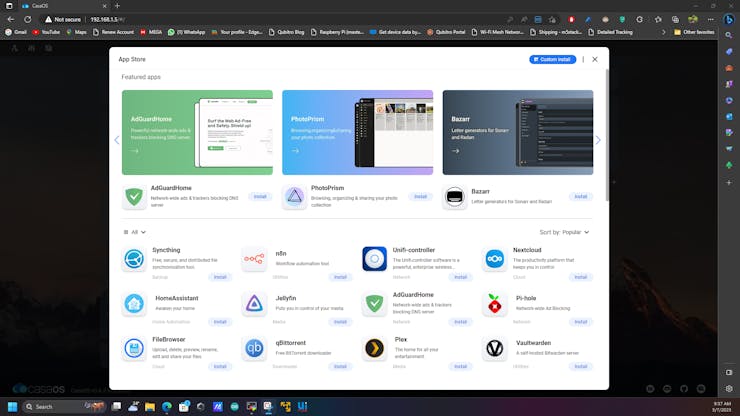The width and height of the screenshot is (740, 416).
Task: Open the n8n app icon
Action: 254,259
